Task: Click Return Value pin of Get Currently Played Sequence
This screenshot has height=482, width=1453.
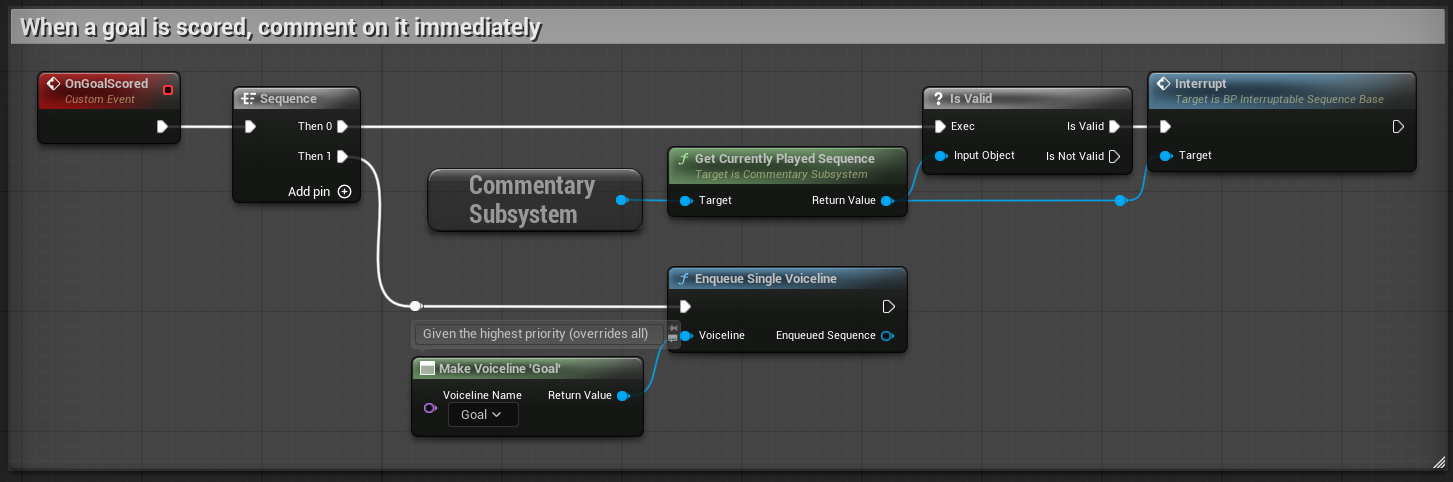Action: point(886,200)
